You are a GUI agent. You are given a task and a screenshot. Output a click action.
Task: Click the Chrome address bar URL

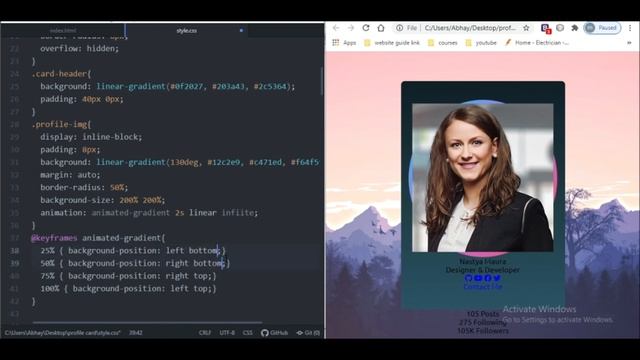pyautogui.click(x=470, y=28)
